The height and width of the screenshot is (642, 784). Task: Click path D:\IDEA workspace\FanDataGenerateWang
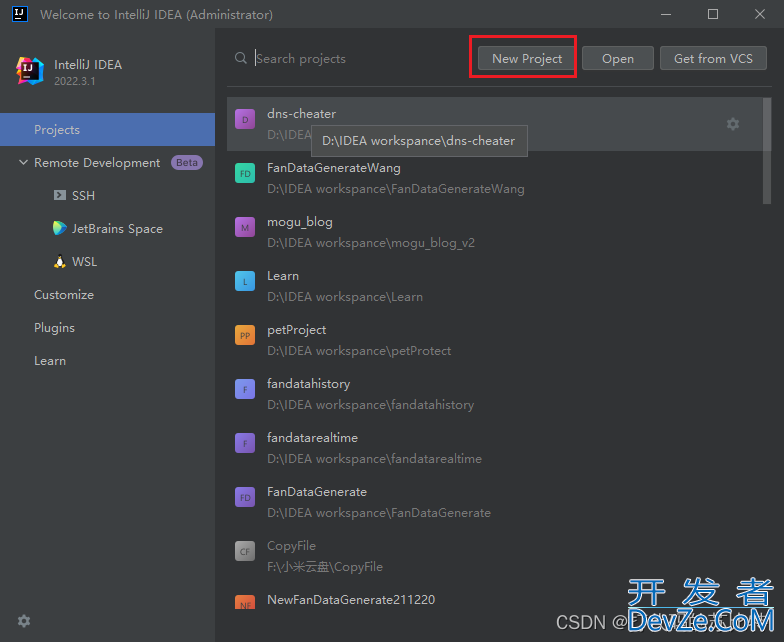pyautogui.click(x=396, y=188)
